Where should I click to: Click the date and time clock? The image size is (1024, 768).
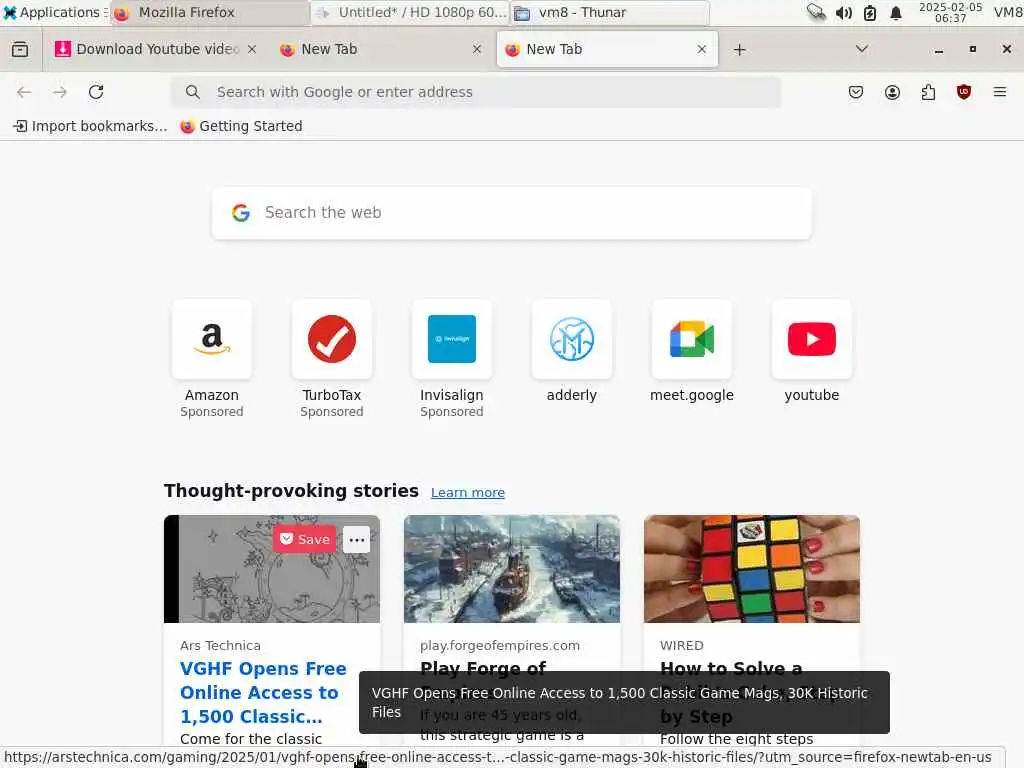[950, 12]
